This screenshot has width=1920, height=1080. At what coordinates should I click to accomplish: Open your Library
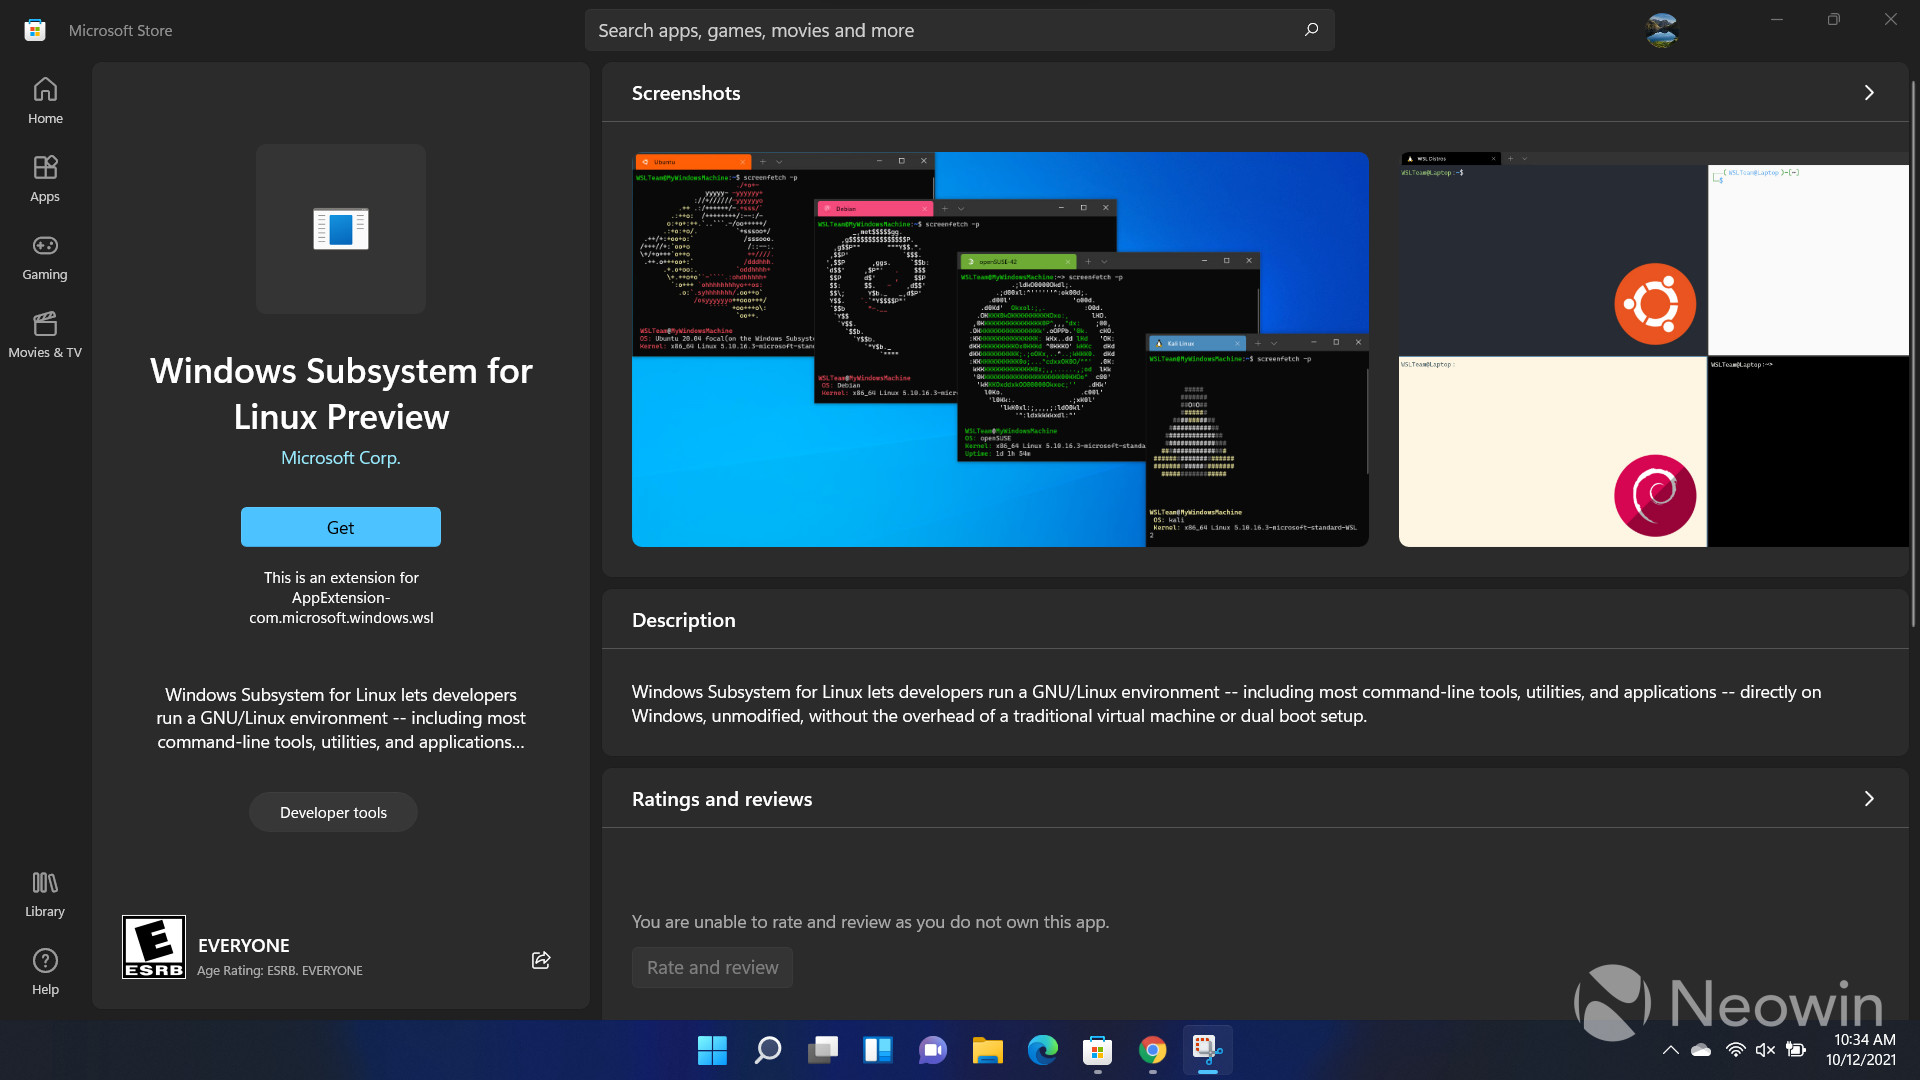[44, 893]
